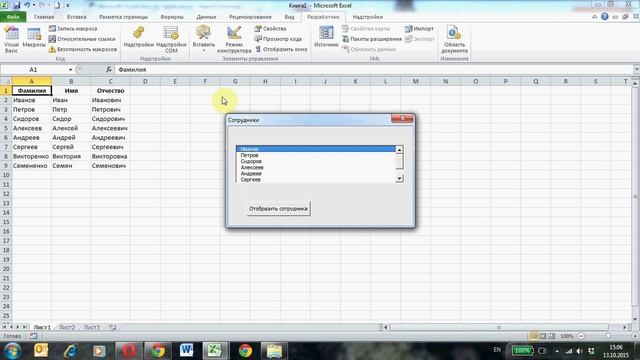The image size is (640, 360).
Task: Open Internet Explorer from taskbar
Action: click(70, 351)
